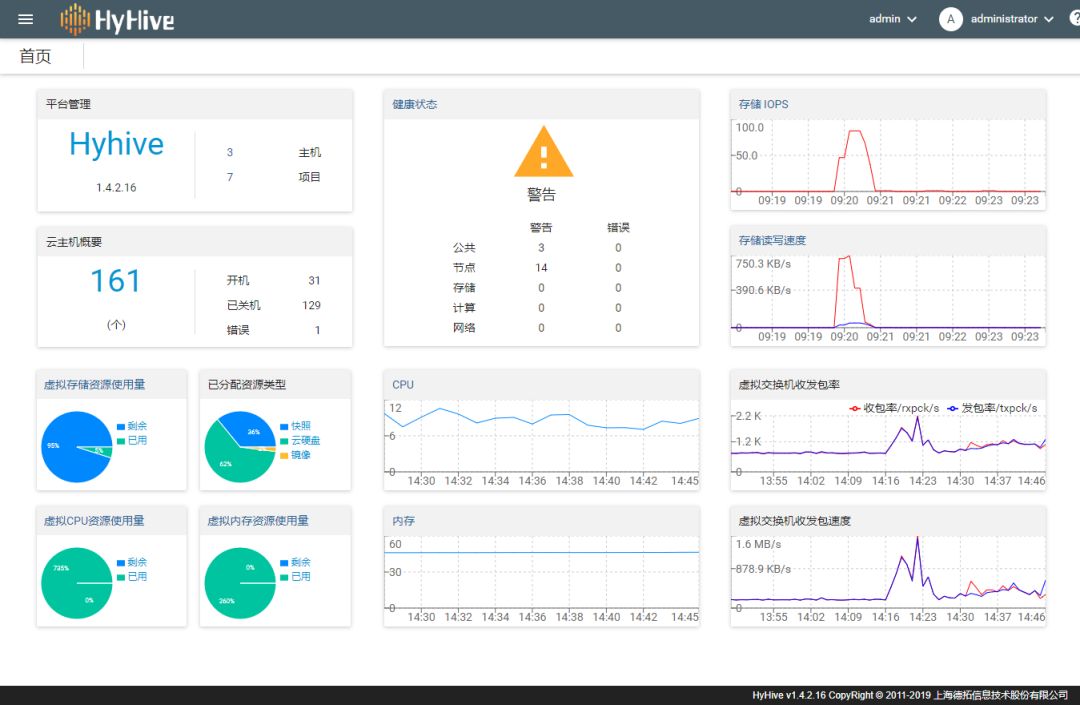Open the administrator account dropdown
1080x705 pixels.
[x=1012, y=19]
